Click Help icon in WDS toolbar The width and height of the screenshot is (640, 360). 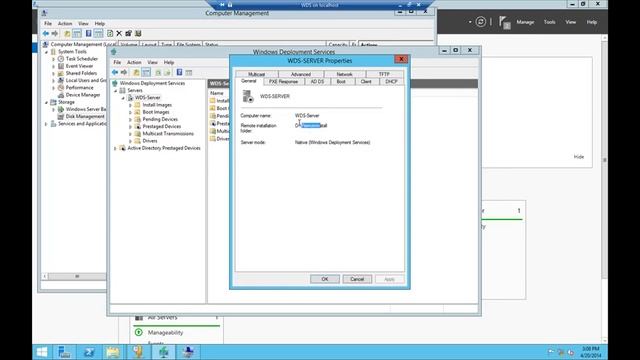click(179, 72)
